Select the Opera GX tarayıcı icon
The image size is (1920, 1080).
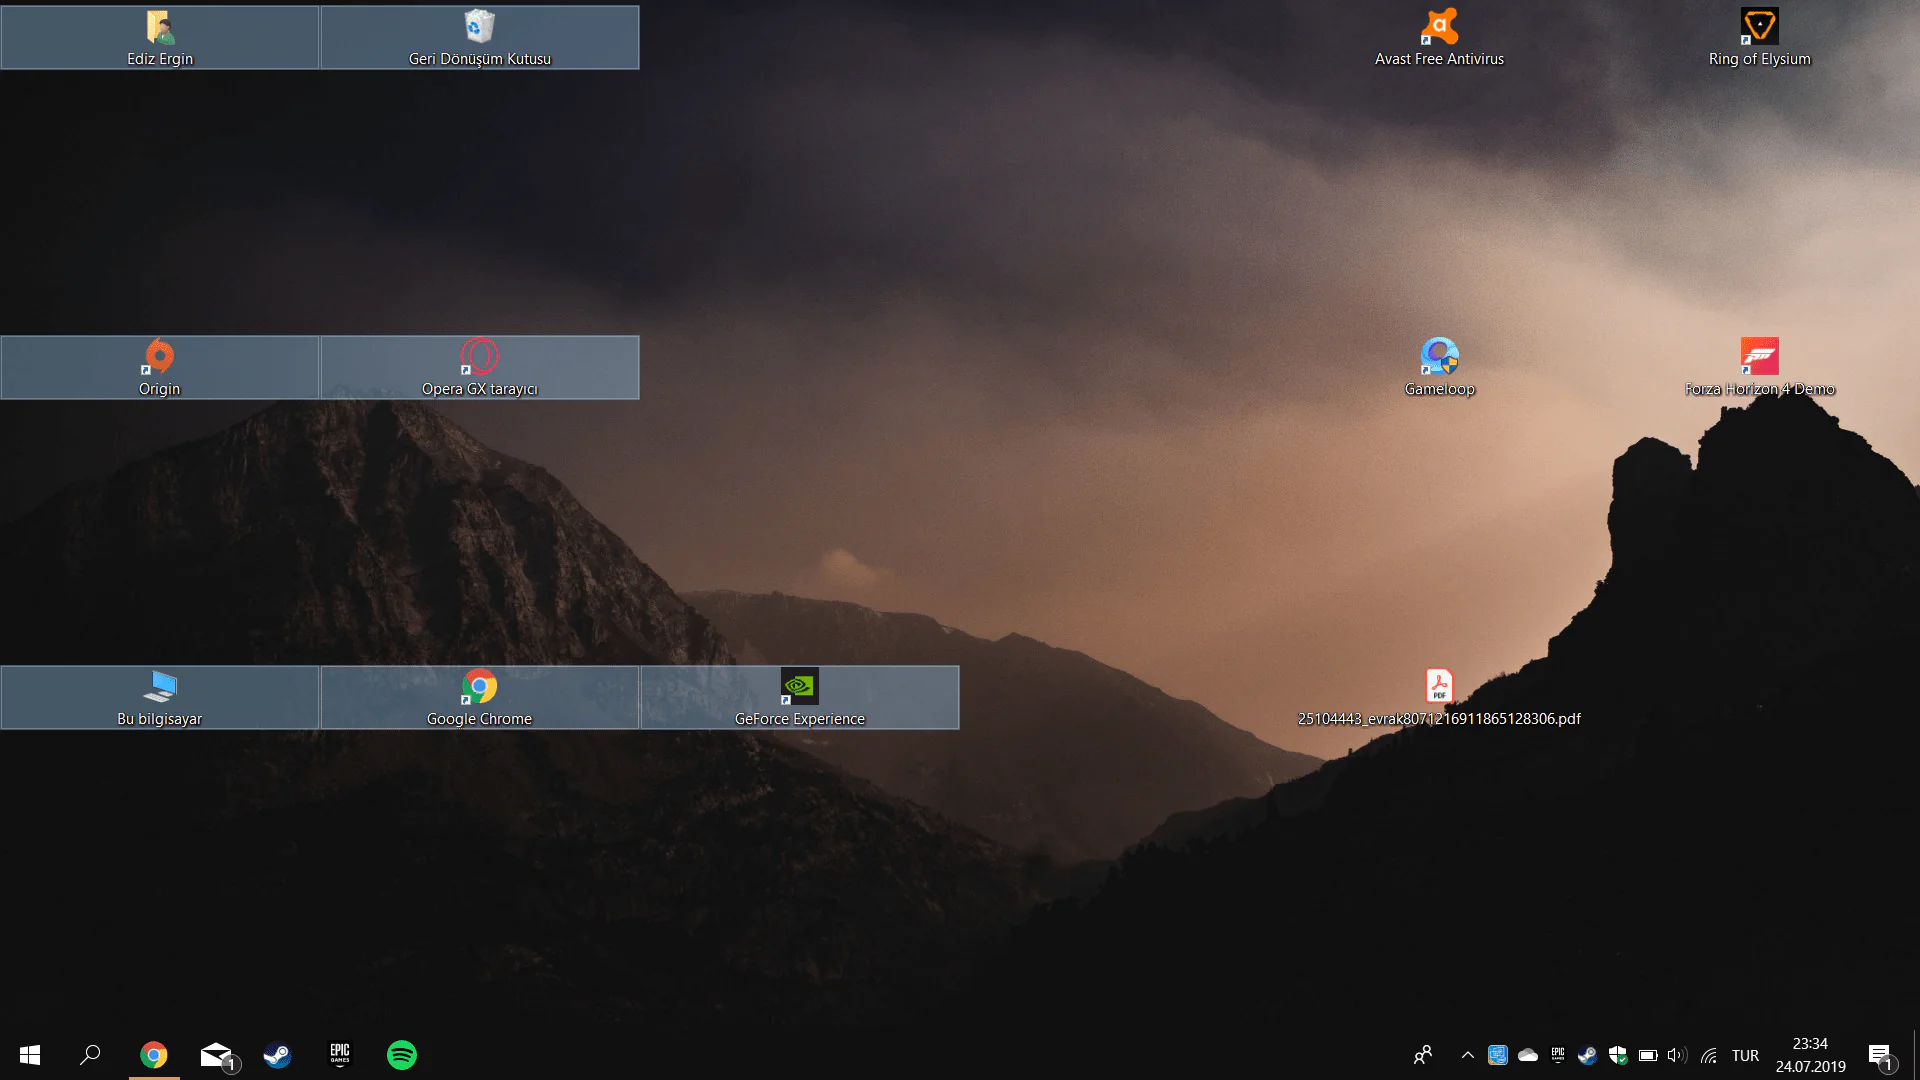click(x=480, y=366)
